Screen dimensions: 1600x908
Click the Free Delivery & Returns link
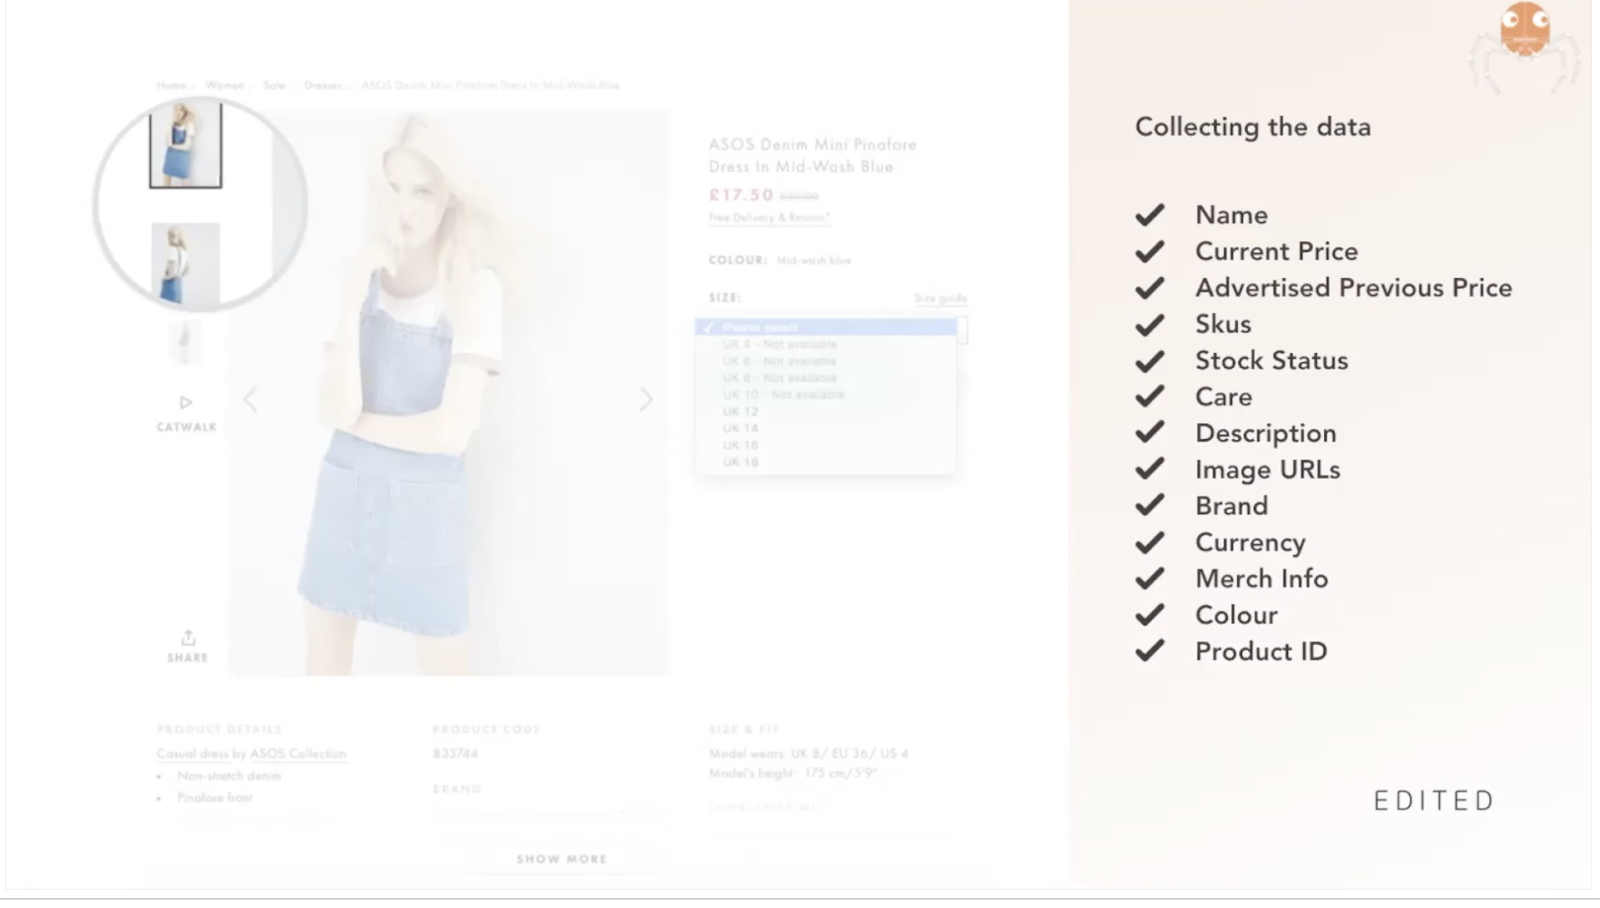click(769, 217)
